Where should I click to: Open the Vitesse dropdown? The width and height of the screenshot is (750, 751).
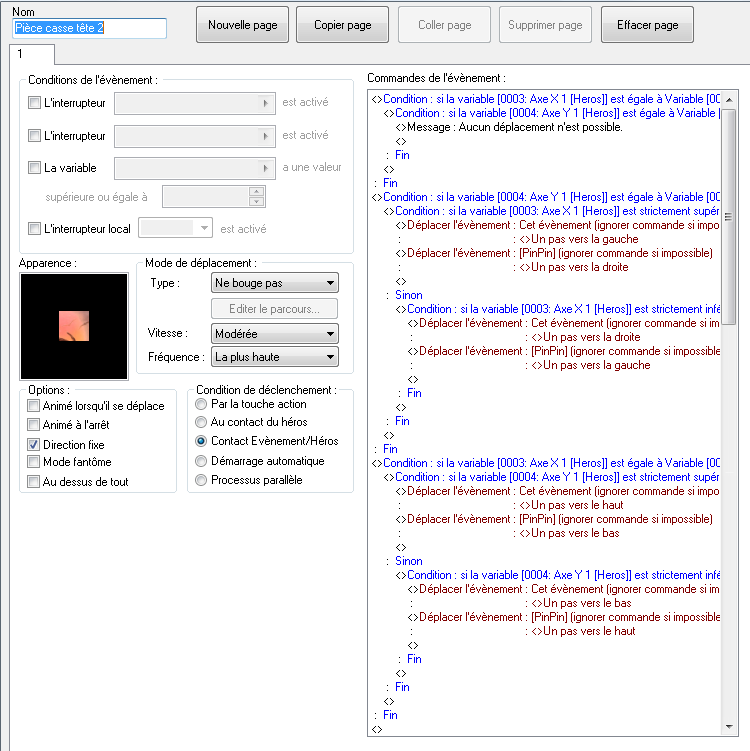(274, 333)
